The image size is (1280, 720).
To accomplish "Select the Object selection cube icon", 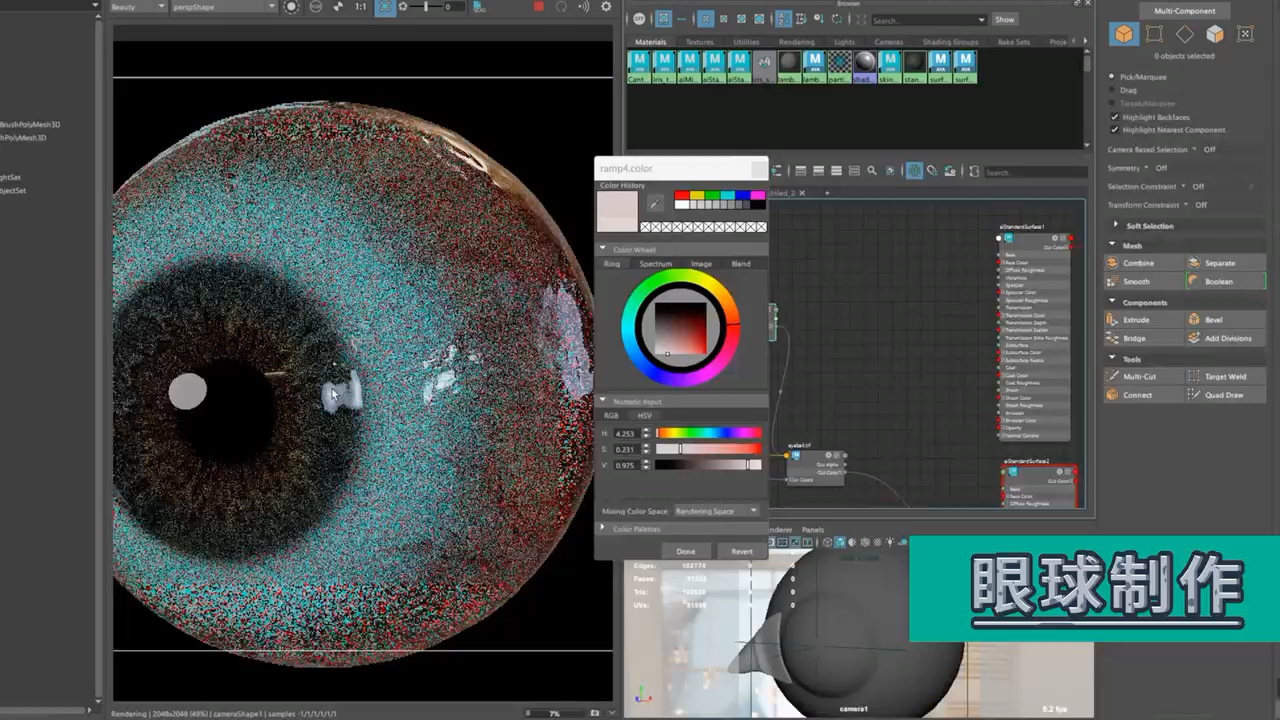I will tap(1125, 34).
